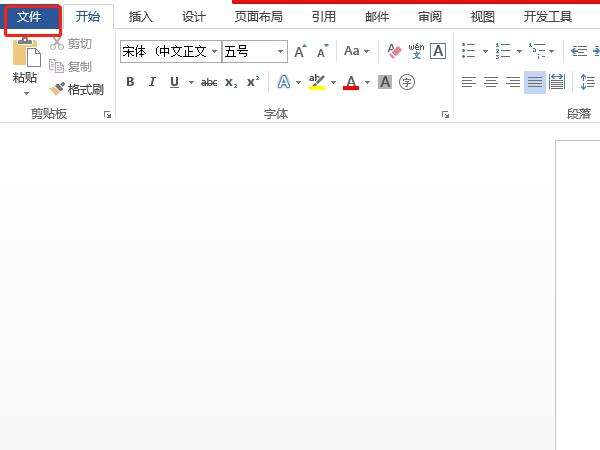
Task: Open the 引用 tab
Action: [324, 16]
